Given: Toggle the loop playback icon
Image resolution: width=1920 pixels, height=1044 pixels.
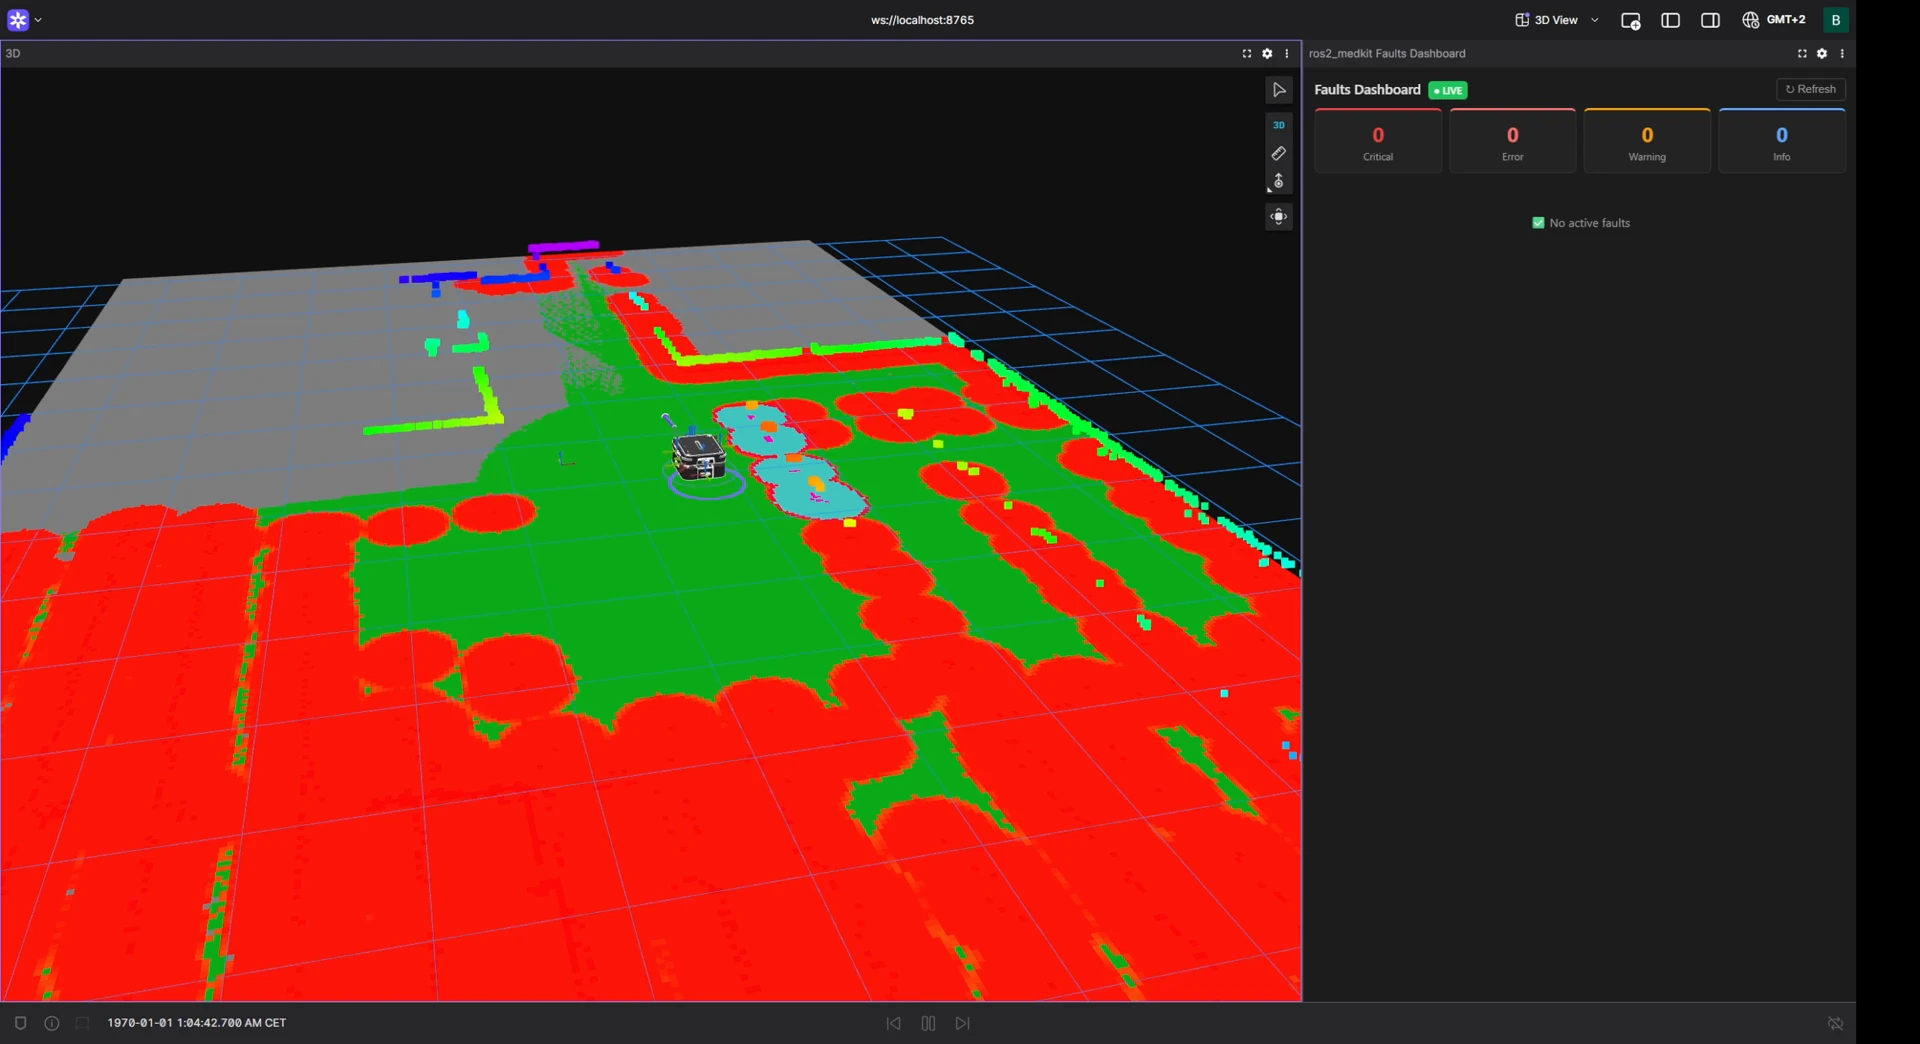Looking at the screenshot, I should click(x=1835, y=1023).
